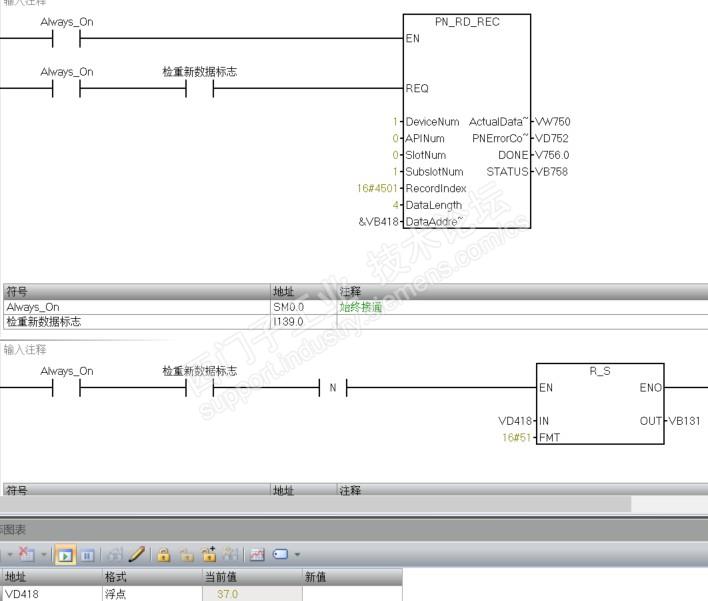Click the write all pencil icon
The width and height of the screenshot is (708, 601).
[x=136, y=554]
